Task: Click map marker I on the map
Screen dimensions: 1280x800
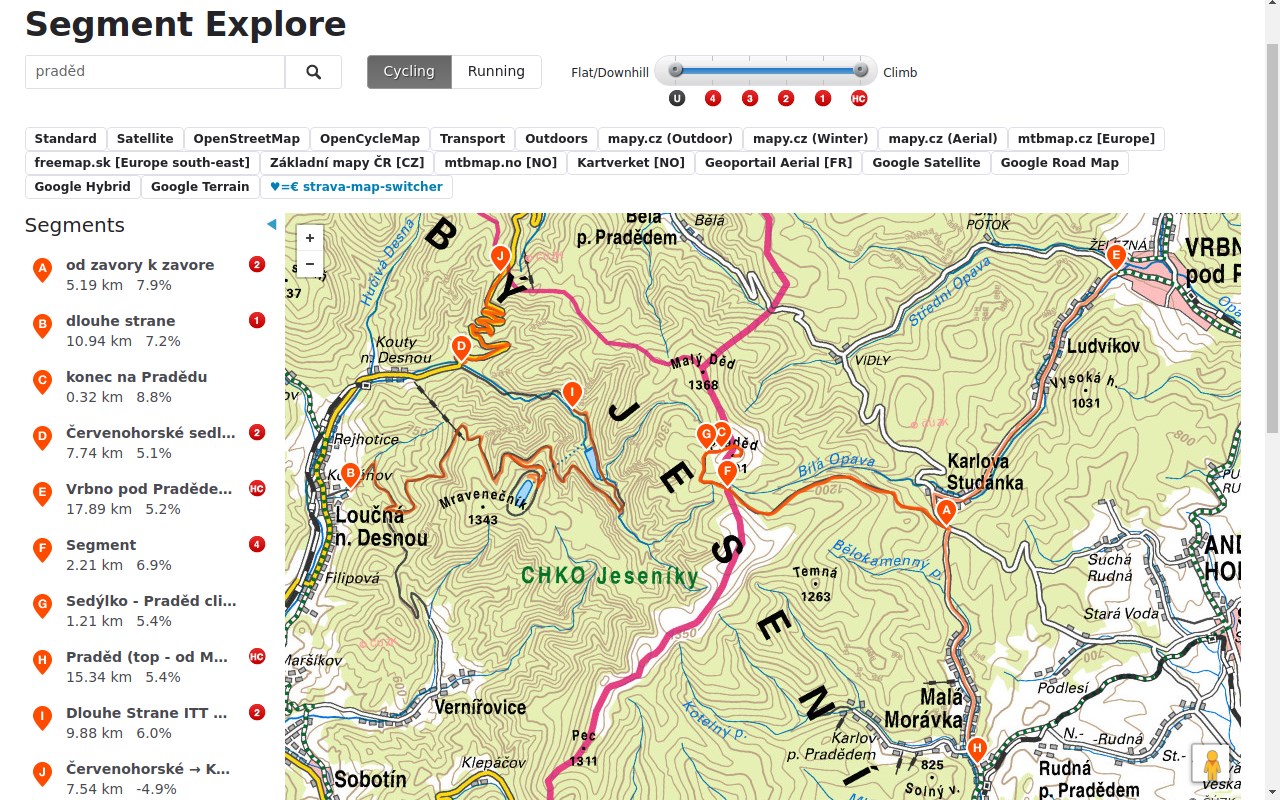Action: (x=572, y=393)
